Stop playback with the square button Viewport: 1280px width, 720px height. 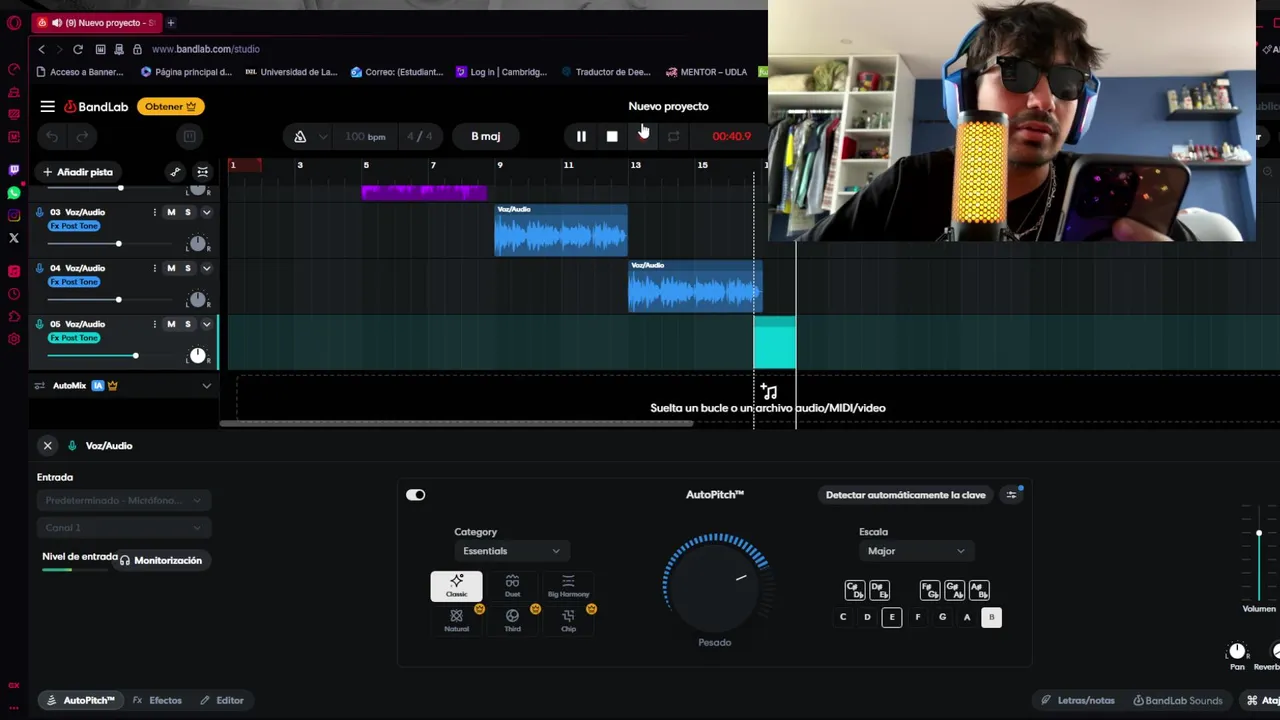coord(612,136)
